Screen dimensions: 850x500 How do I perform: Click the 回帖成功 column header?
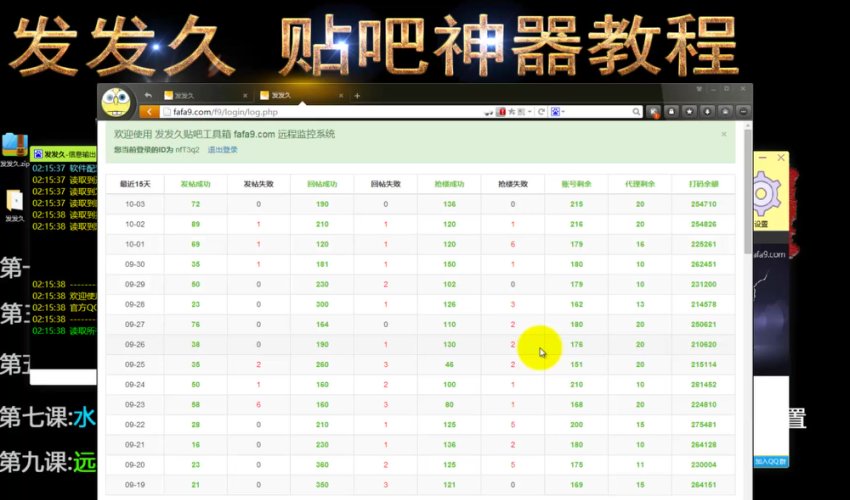tap(322, 184)
